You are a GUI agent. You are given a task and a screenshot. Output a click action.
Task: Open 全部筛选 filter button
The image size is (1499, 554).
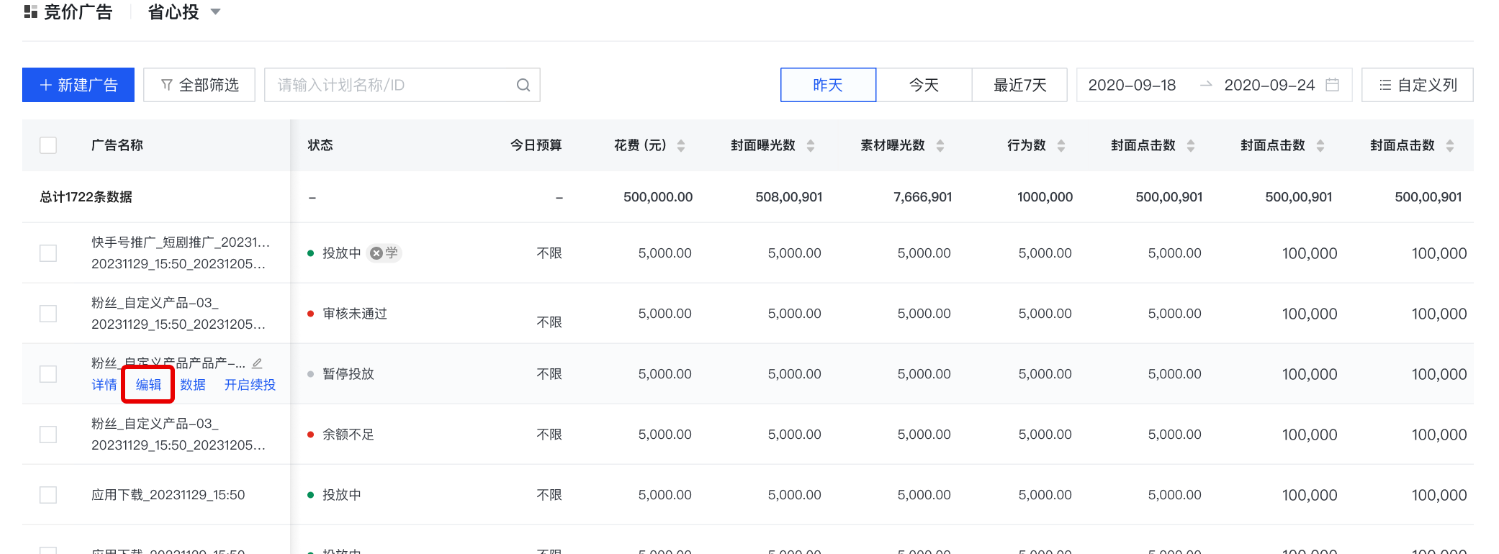coord(199,85)
